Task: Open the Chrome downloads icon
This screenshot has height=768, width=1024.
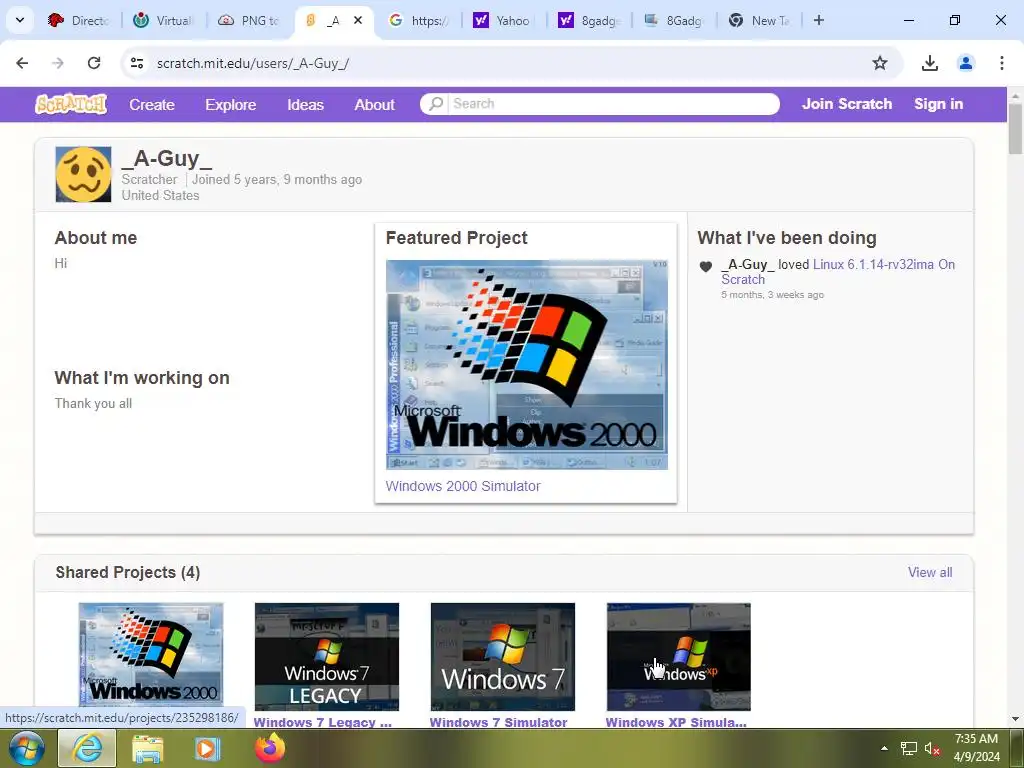Action: click(x=929, y=63)
